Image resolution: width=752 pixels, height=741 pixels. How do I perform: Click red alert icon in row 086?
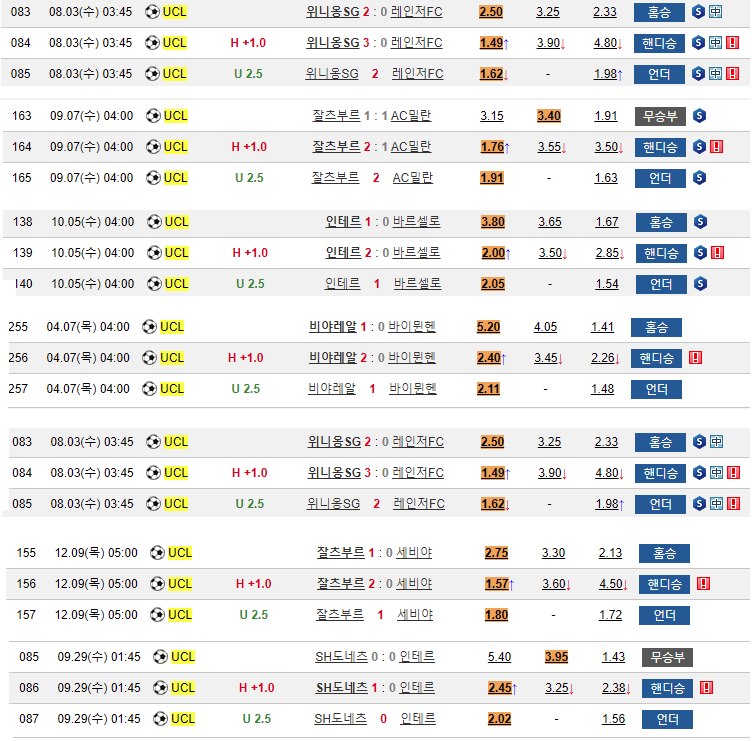[706, 688]
